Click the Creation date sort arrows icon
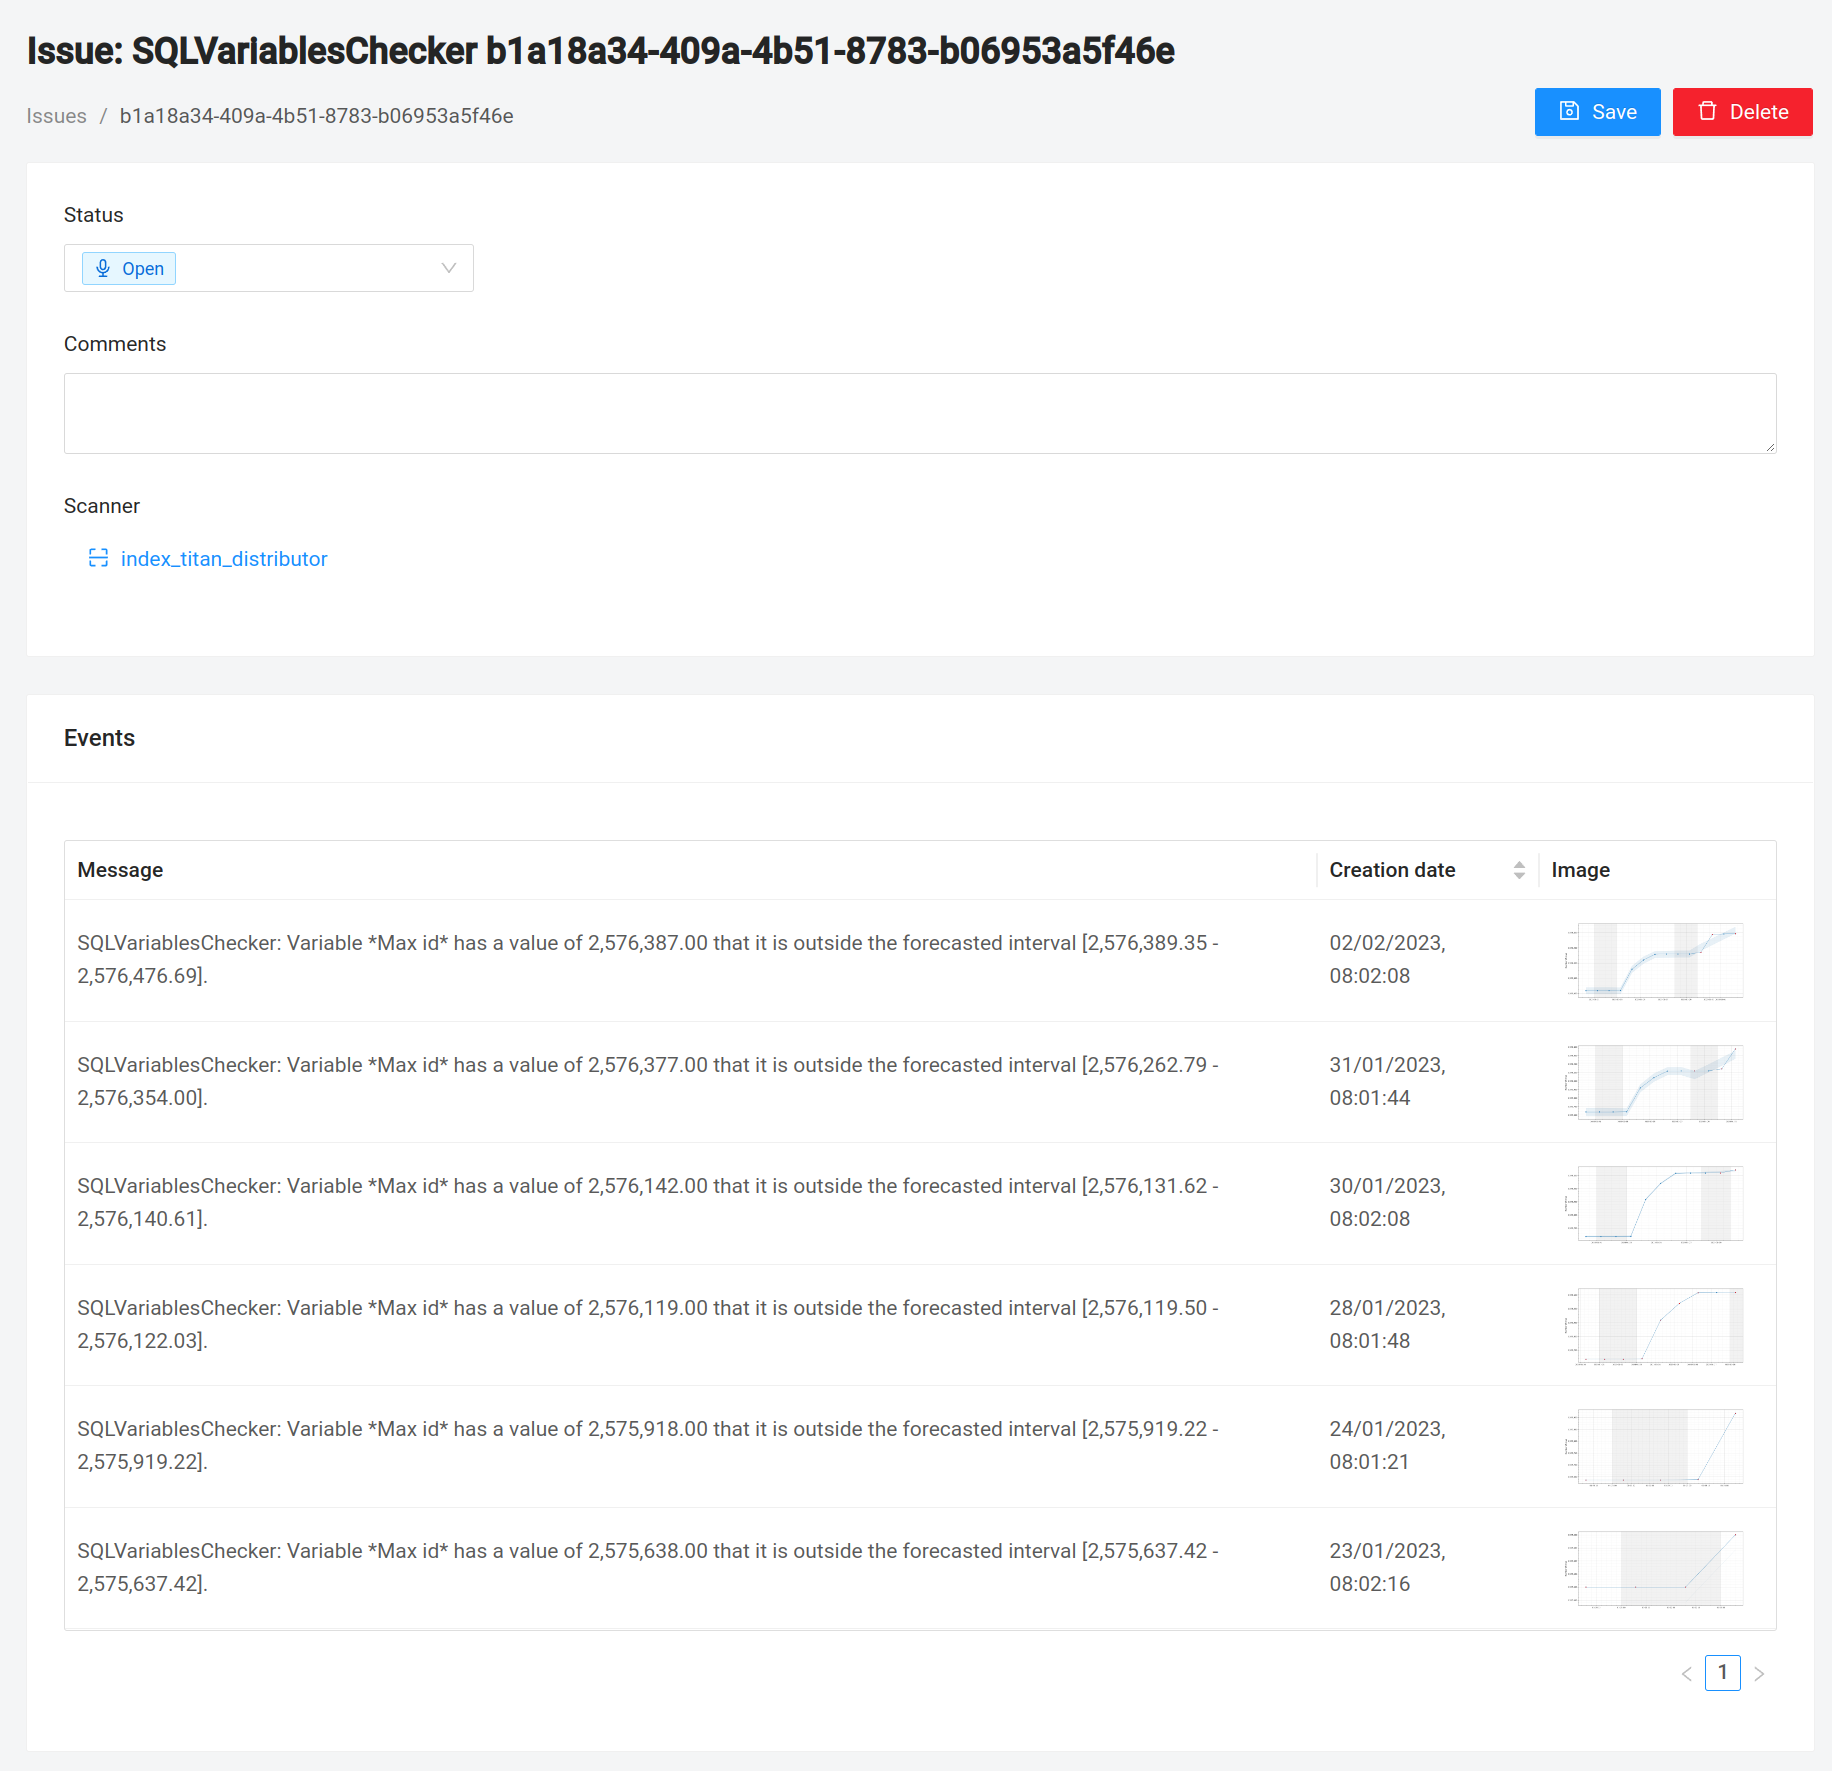1832x1771 pixels. (1519, 870)
